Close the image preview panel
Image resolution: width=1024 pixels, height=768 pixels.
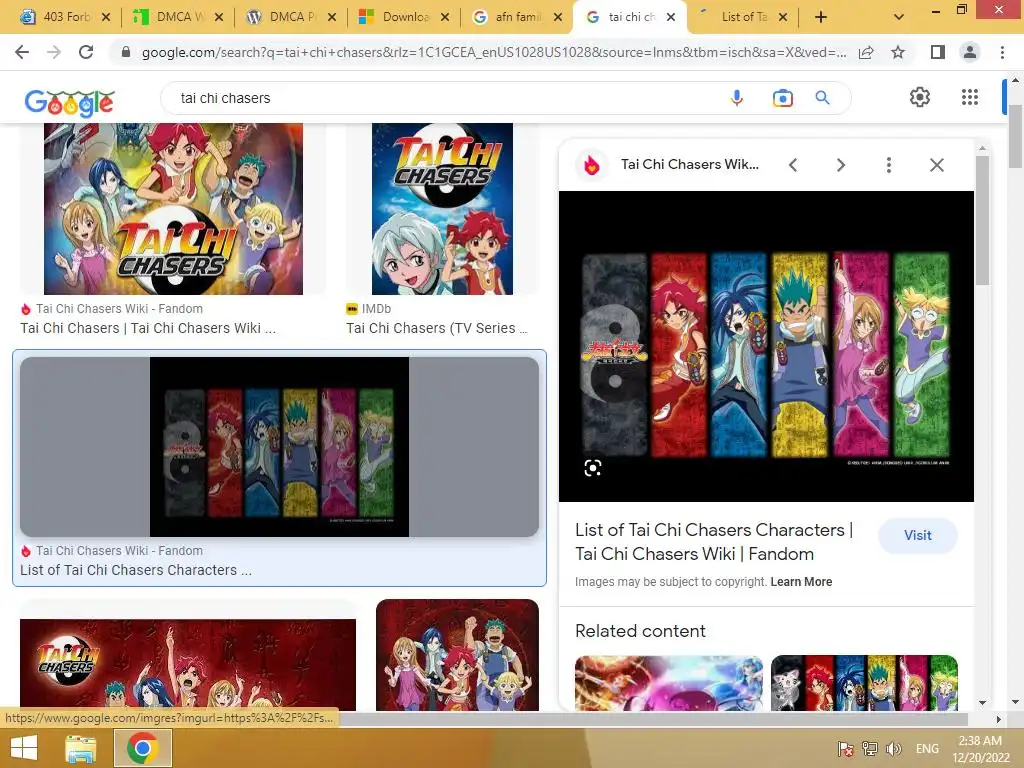[936, 165]
